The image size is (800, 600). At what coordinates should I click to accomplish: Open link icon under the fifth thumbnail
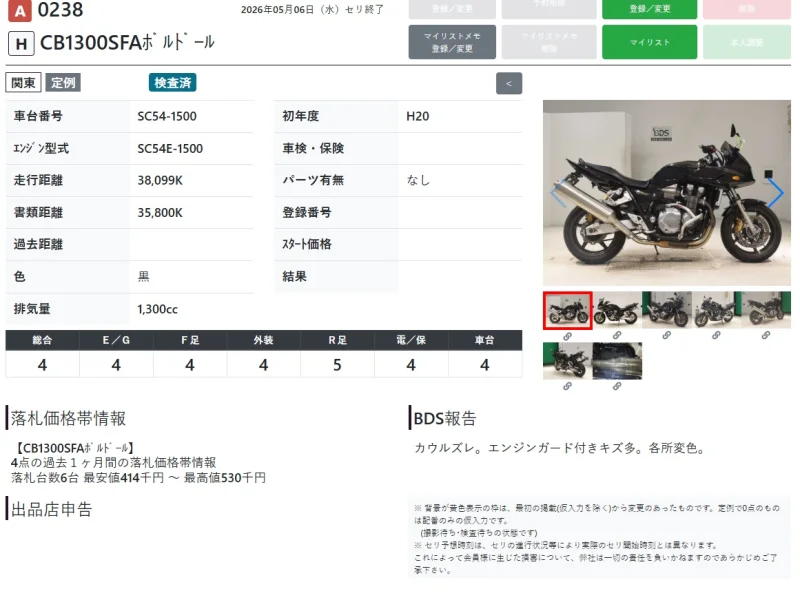pyautogui.click(x=765, y=336)
